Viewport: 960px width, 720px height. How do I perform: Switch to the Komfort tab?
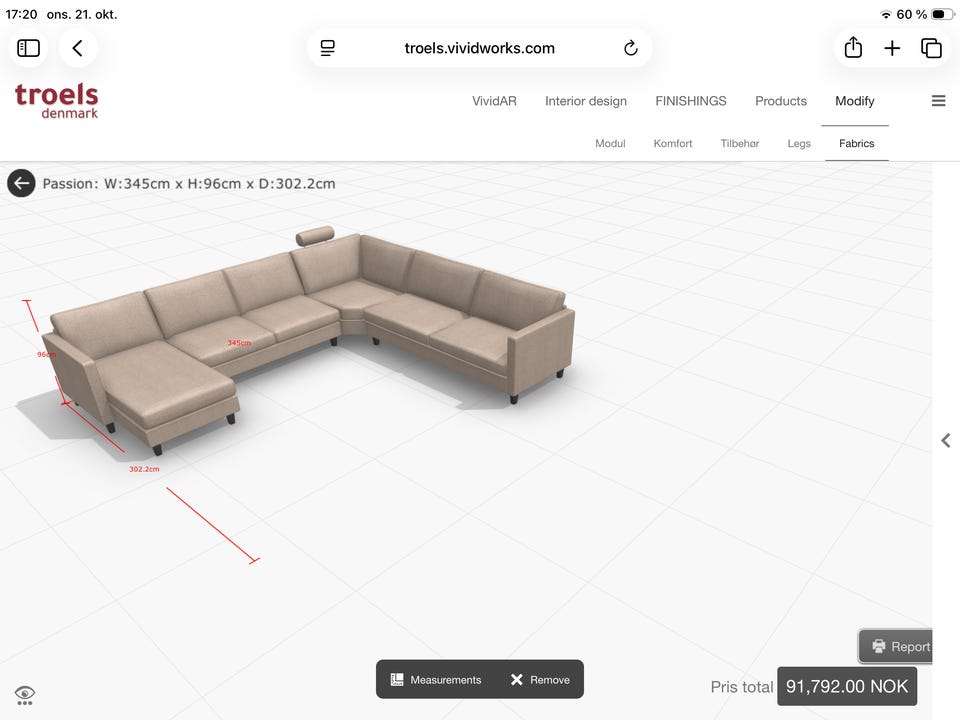(673, 143)
